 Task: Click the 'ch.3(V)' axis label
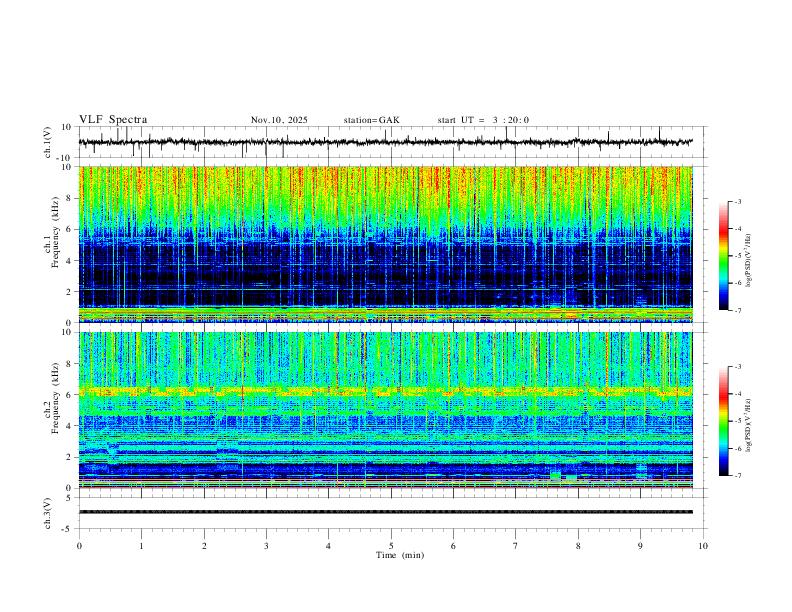click(x=48, y=514)
